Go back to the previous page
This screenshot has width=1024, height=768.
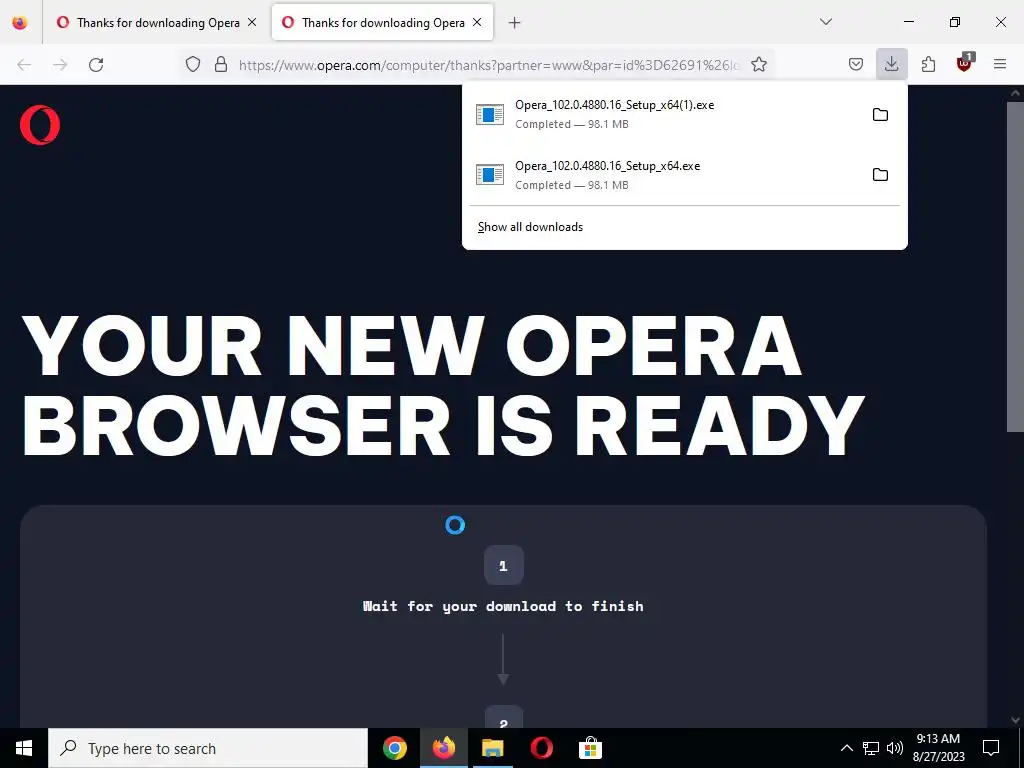[x=24, y=64]
